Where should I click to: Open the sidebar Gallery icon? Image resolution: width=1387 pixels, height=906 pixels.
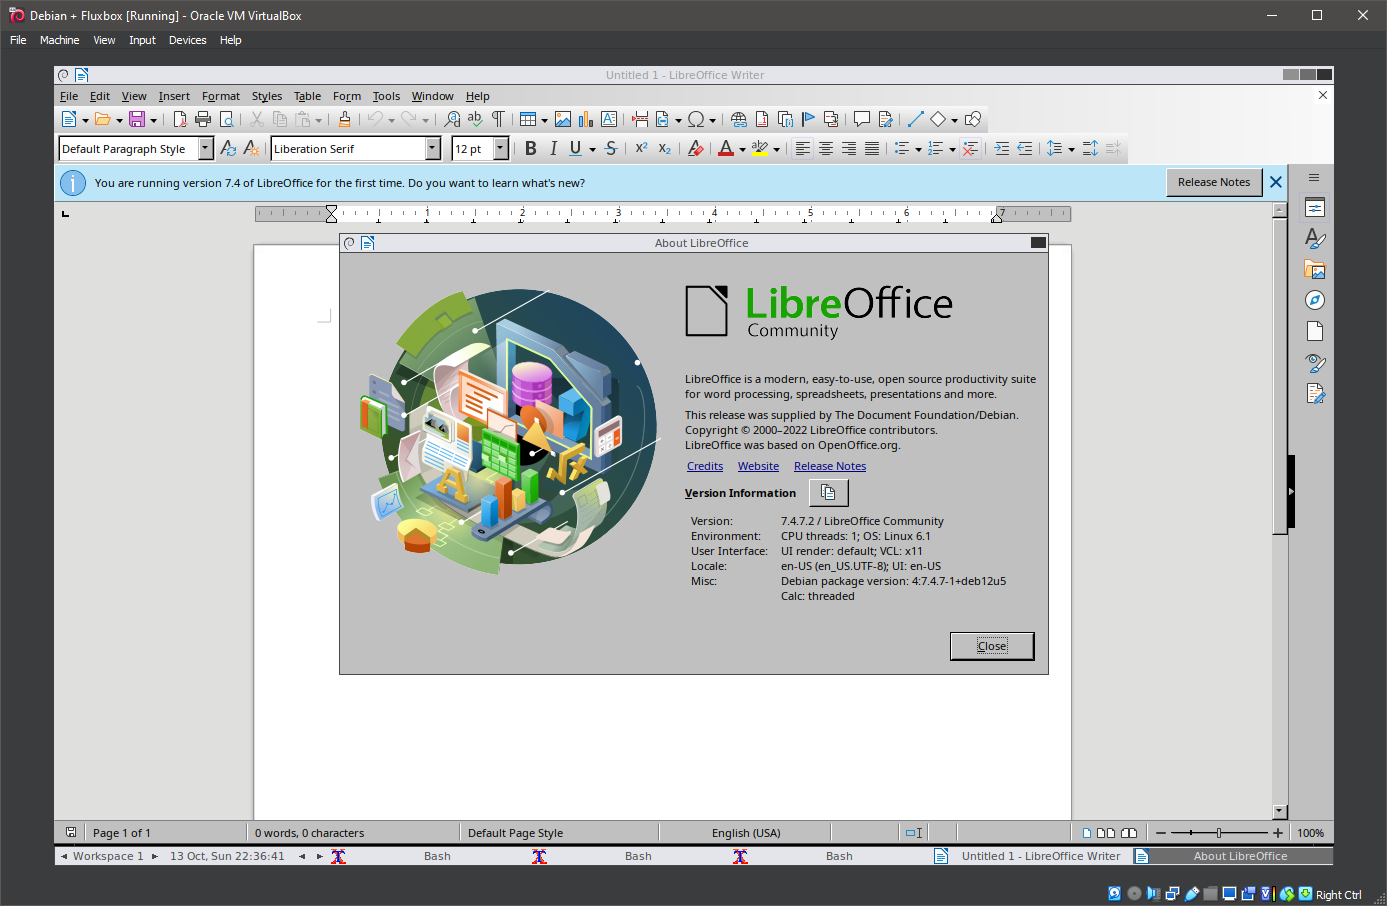(x=1315, y=269)
